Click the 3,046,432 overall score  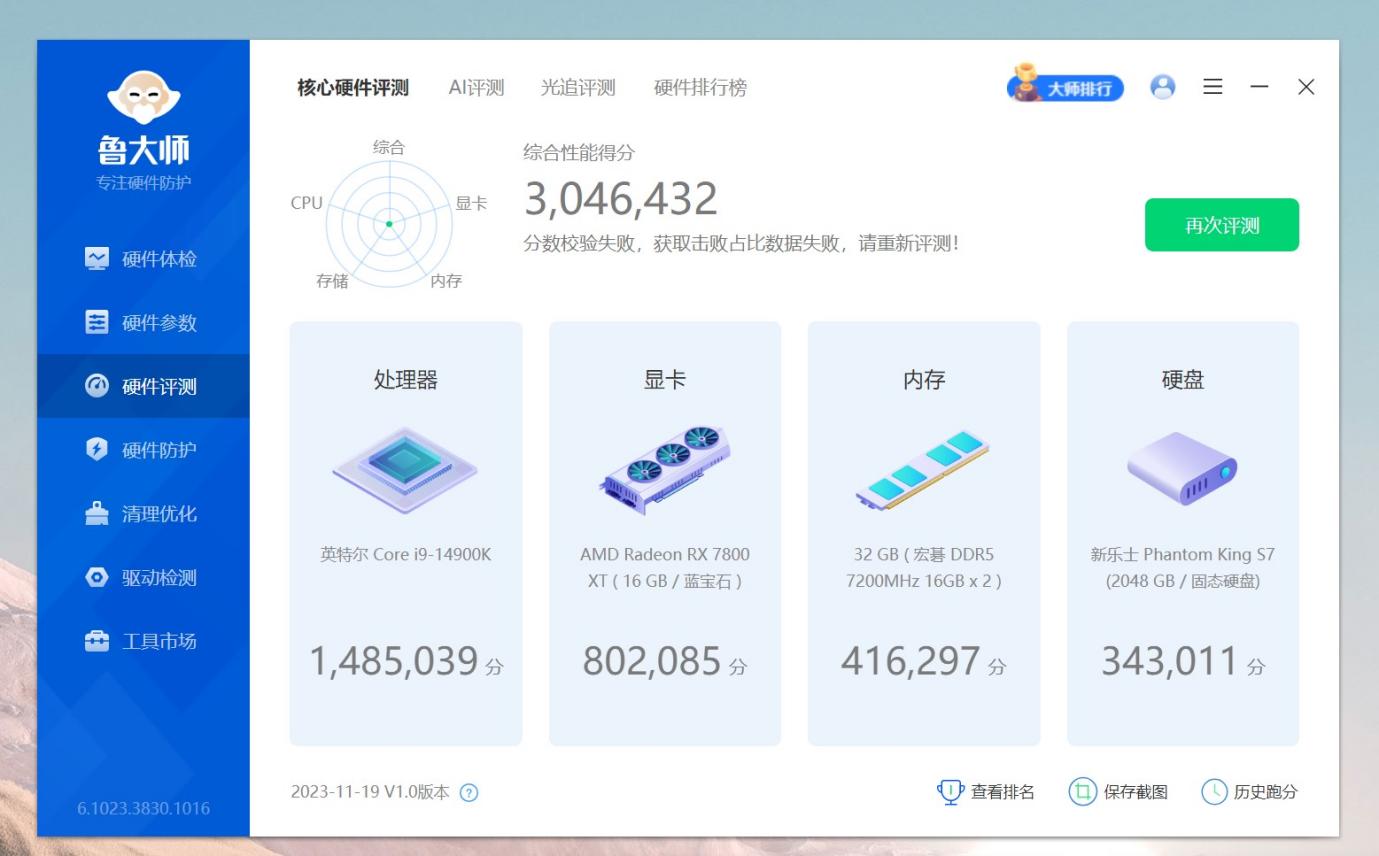(x=621, y=199)
